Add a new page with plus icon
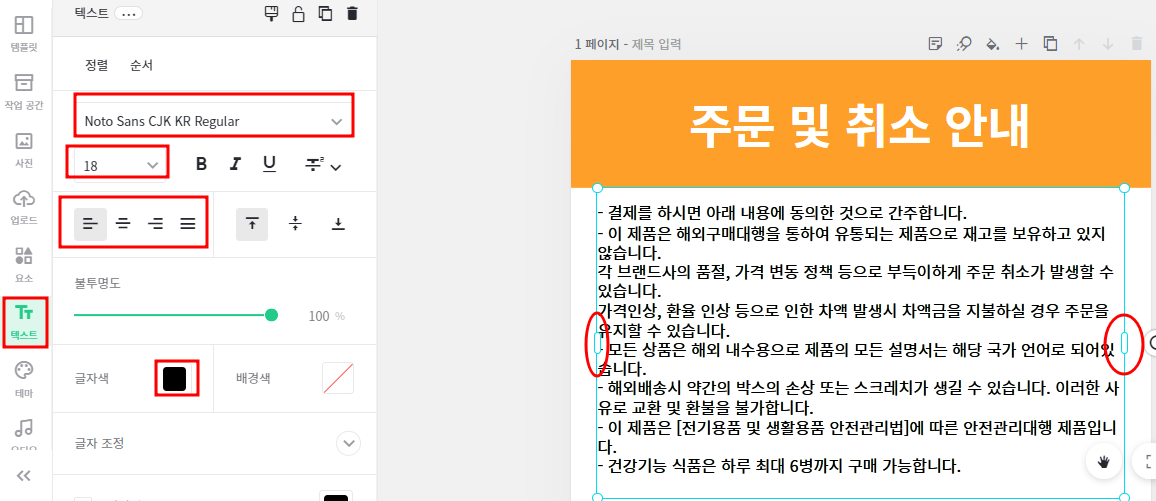1156x501 pixels. (1021, 44)
